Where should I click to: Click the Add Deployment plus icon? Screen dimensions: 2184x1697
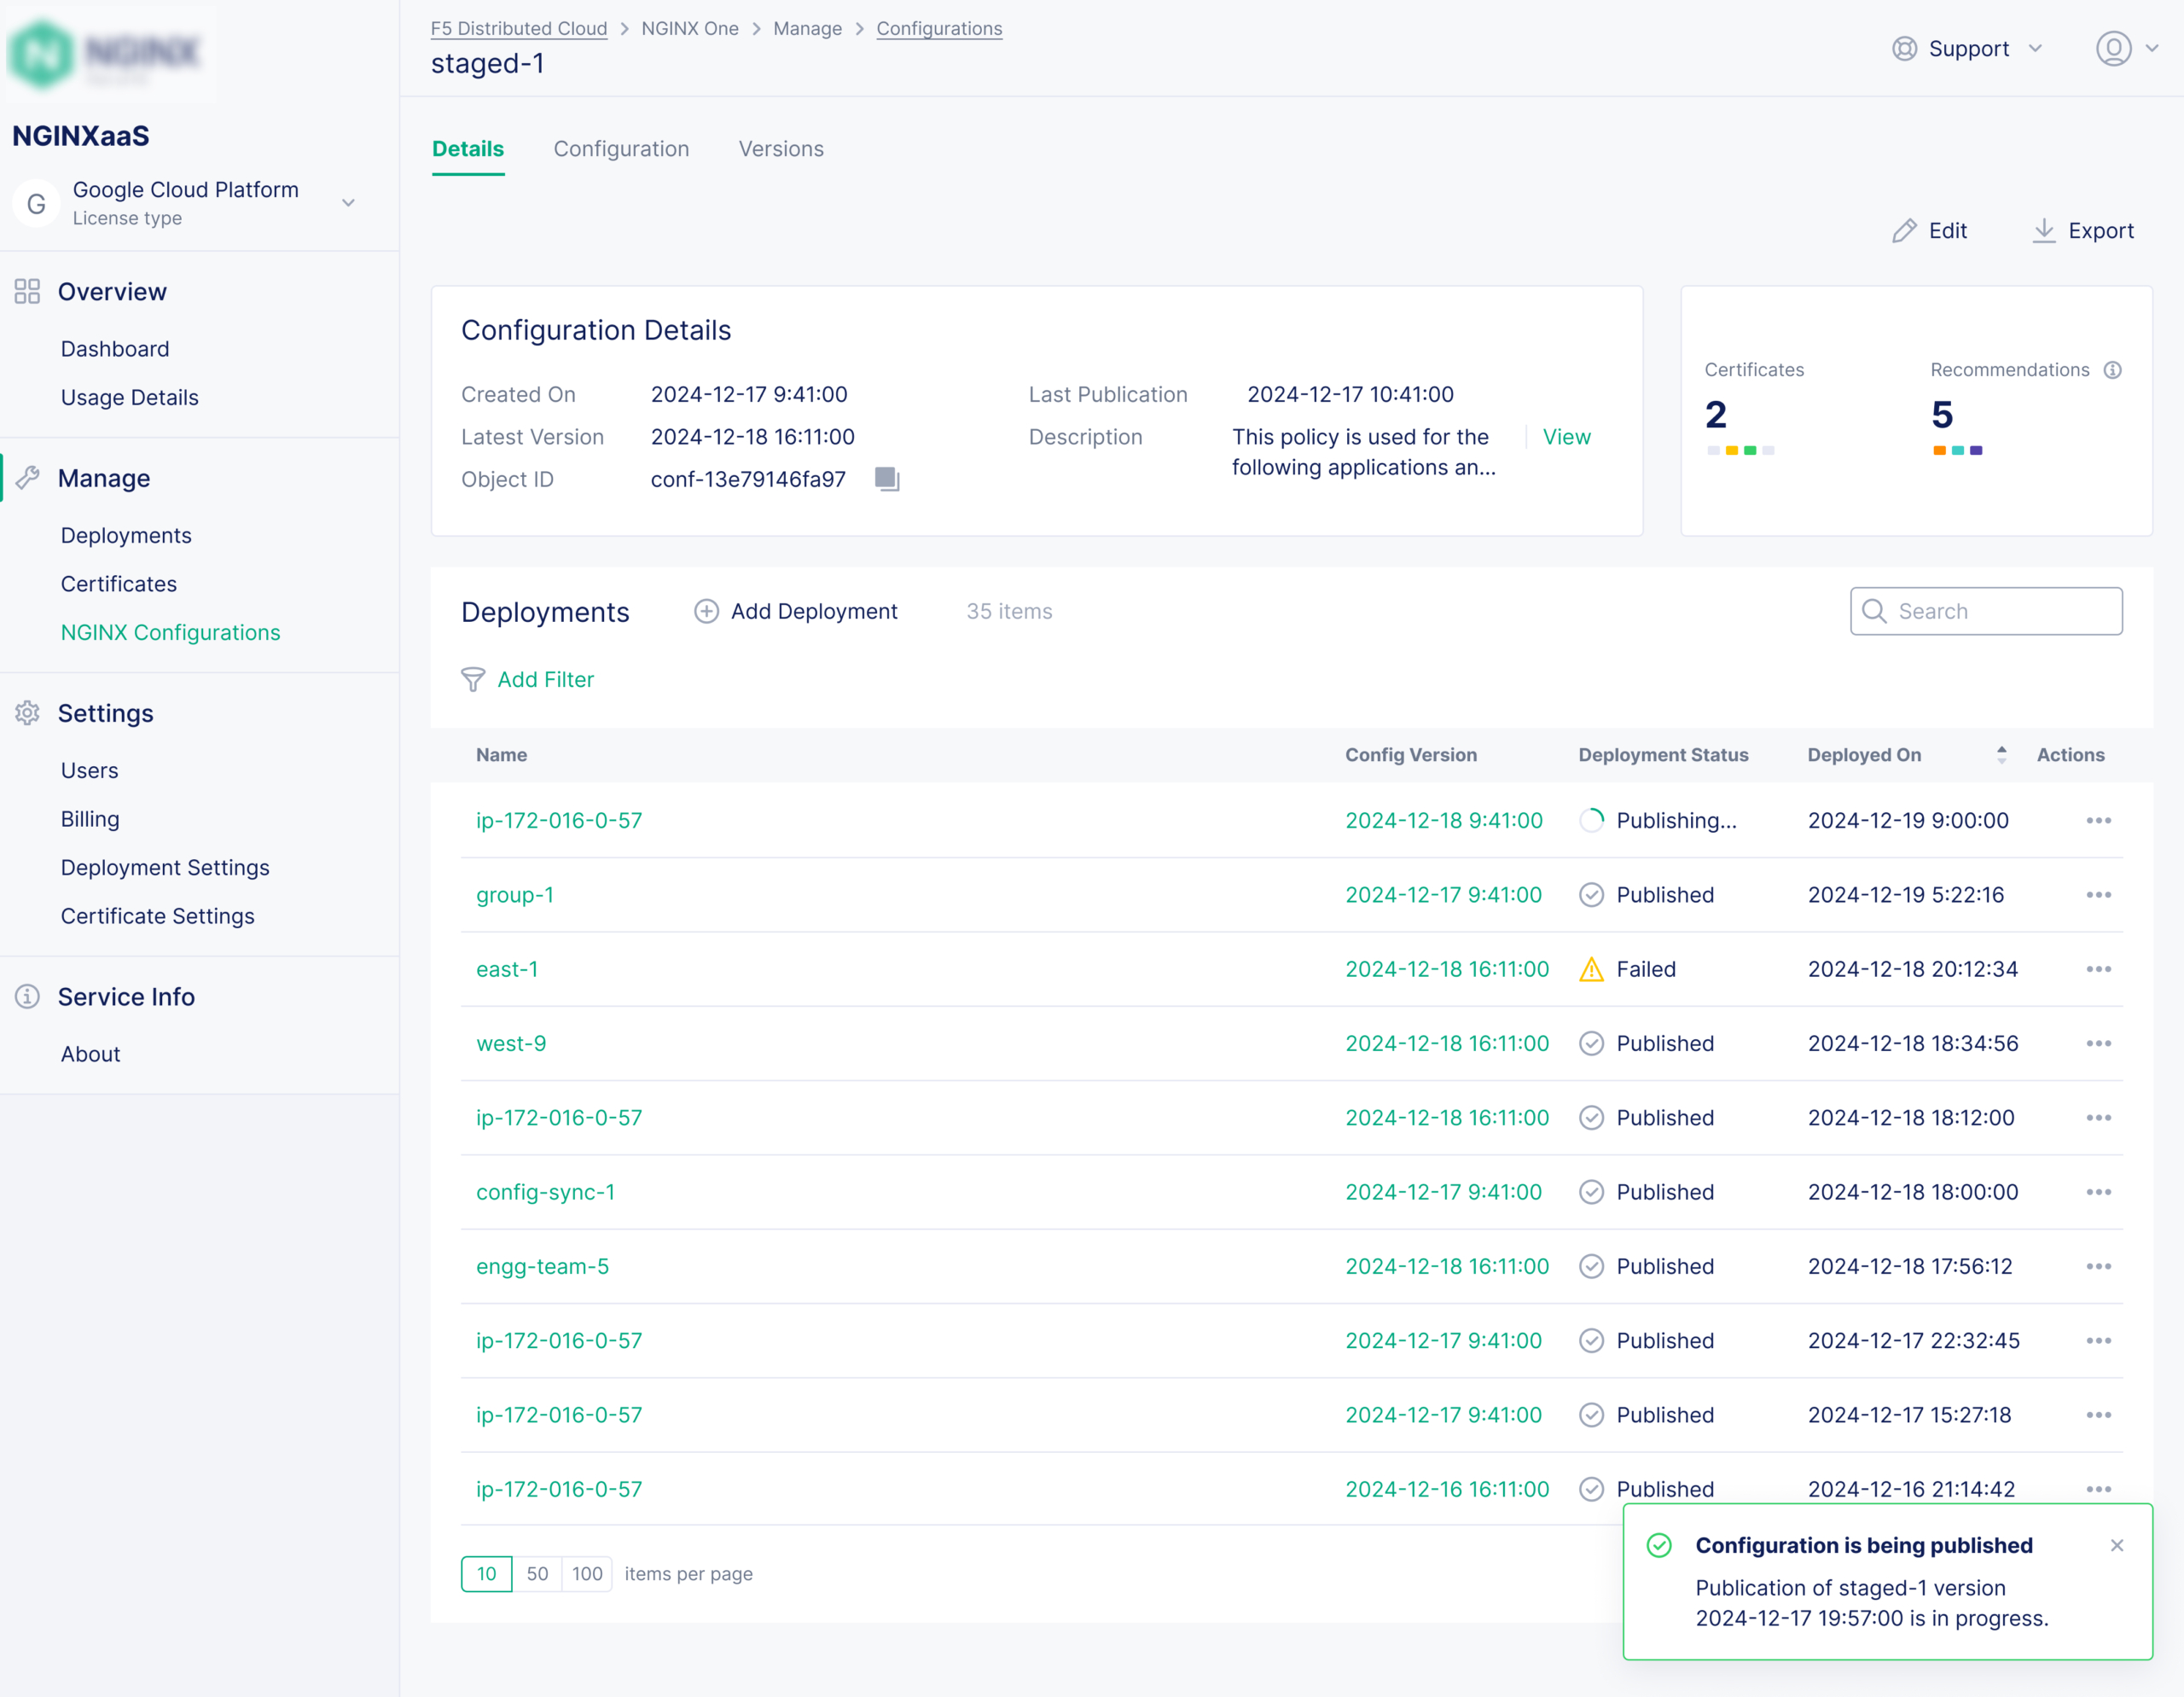pos(706,611)
